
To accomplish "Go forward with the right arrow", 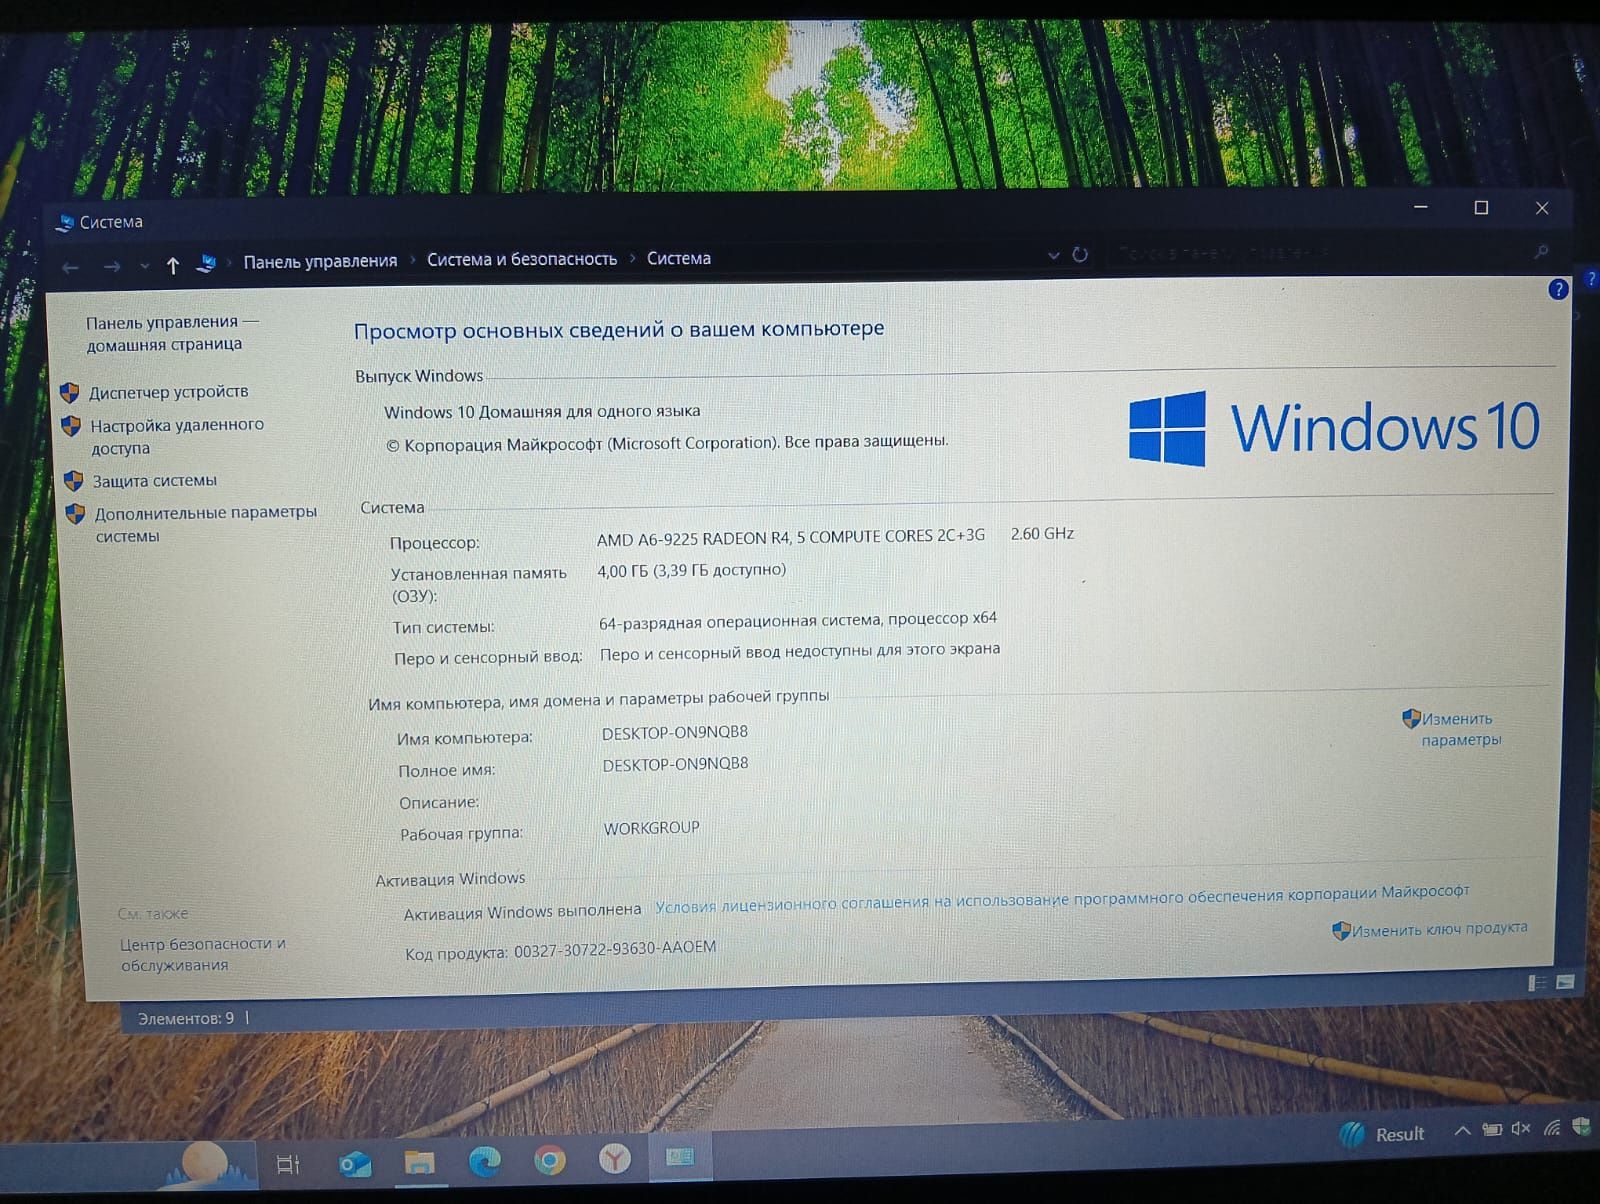I will click(x=112, y=267).
